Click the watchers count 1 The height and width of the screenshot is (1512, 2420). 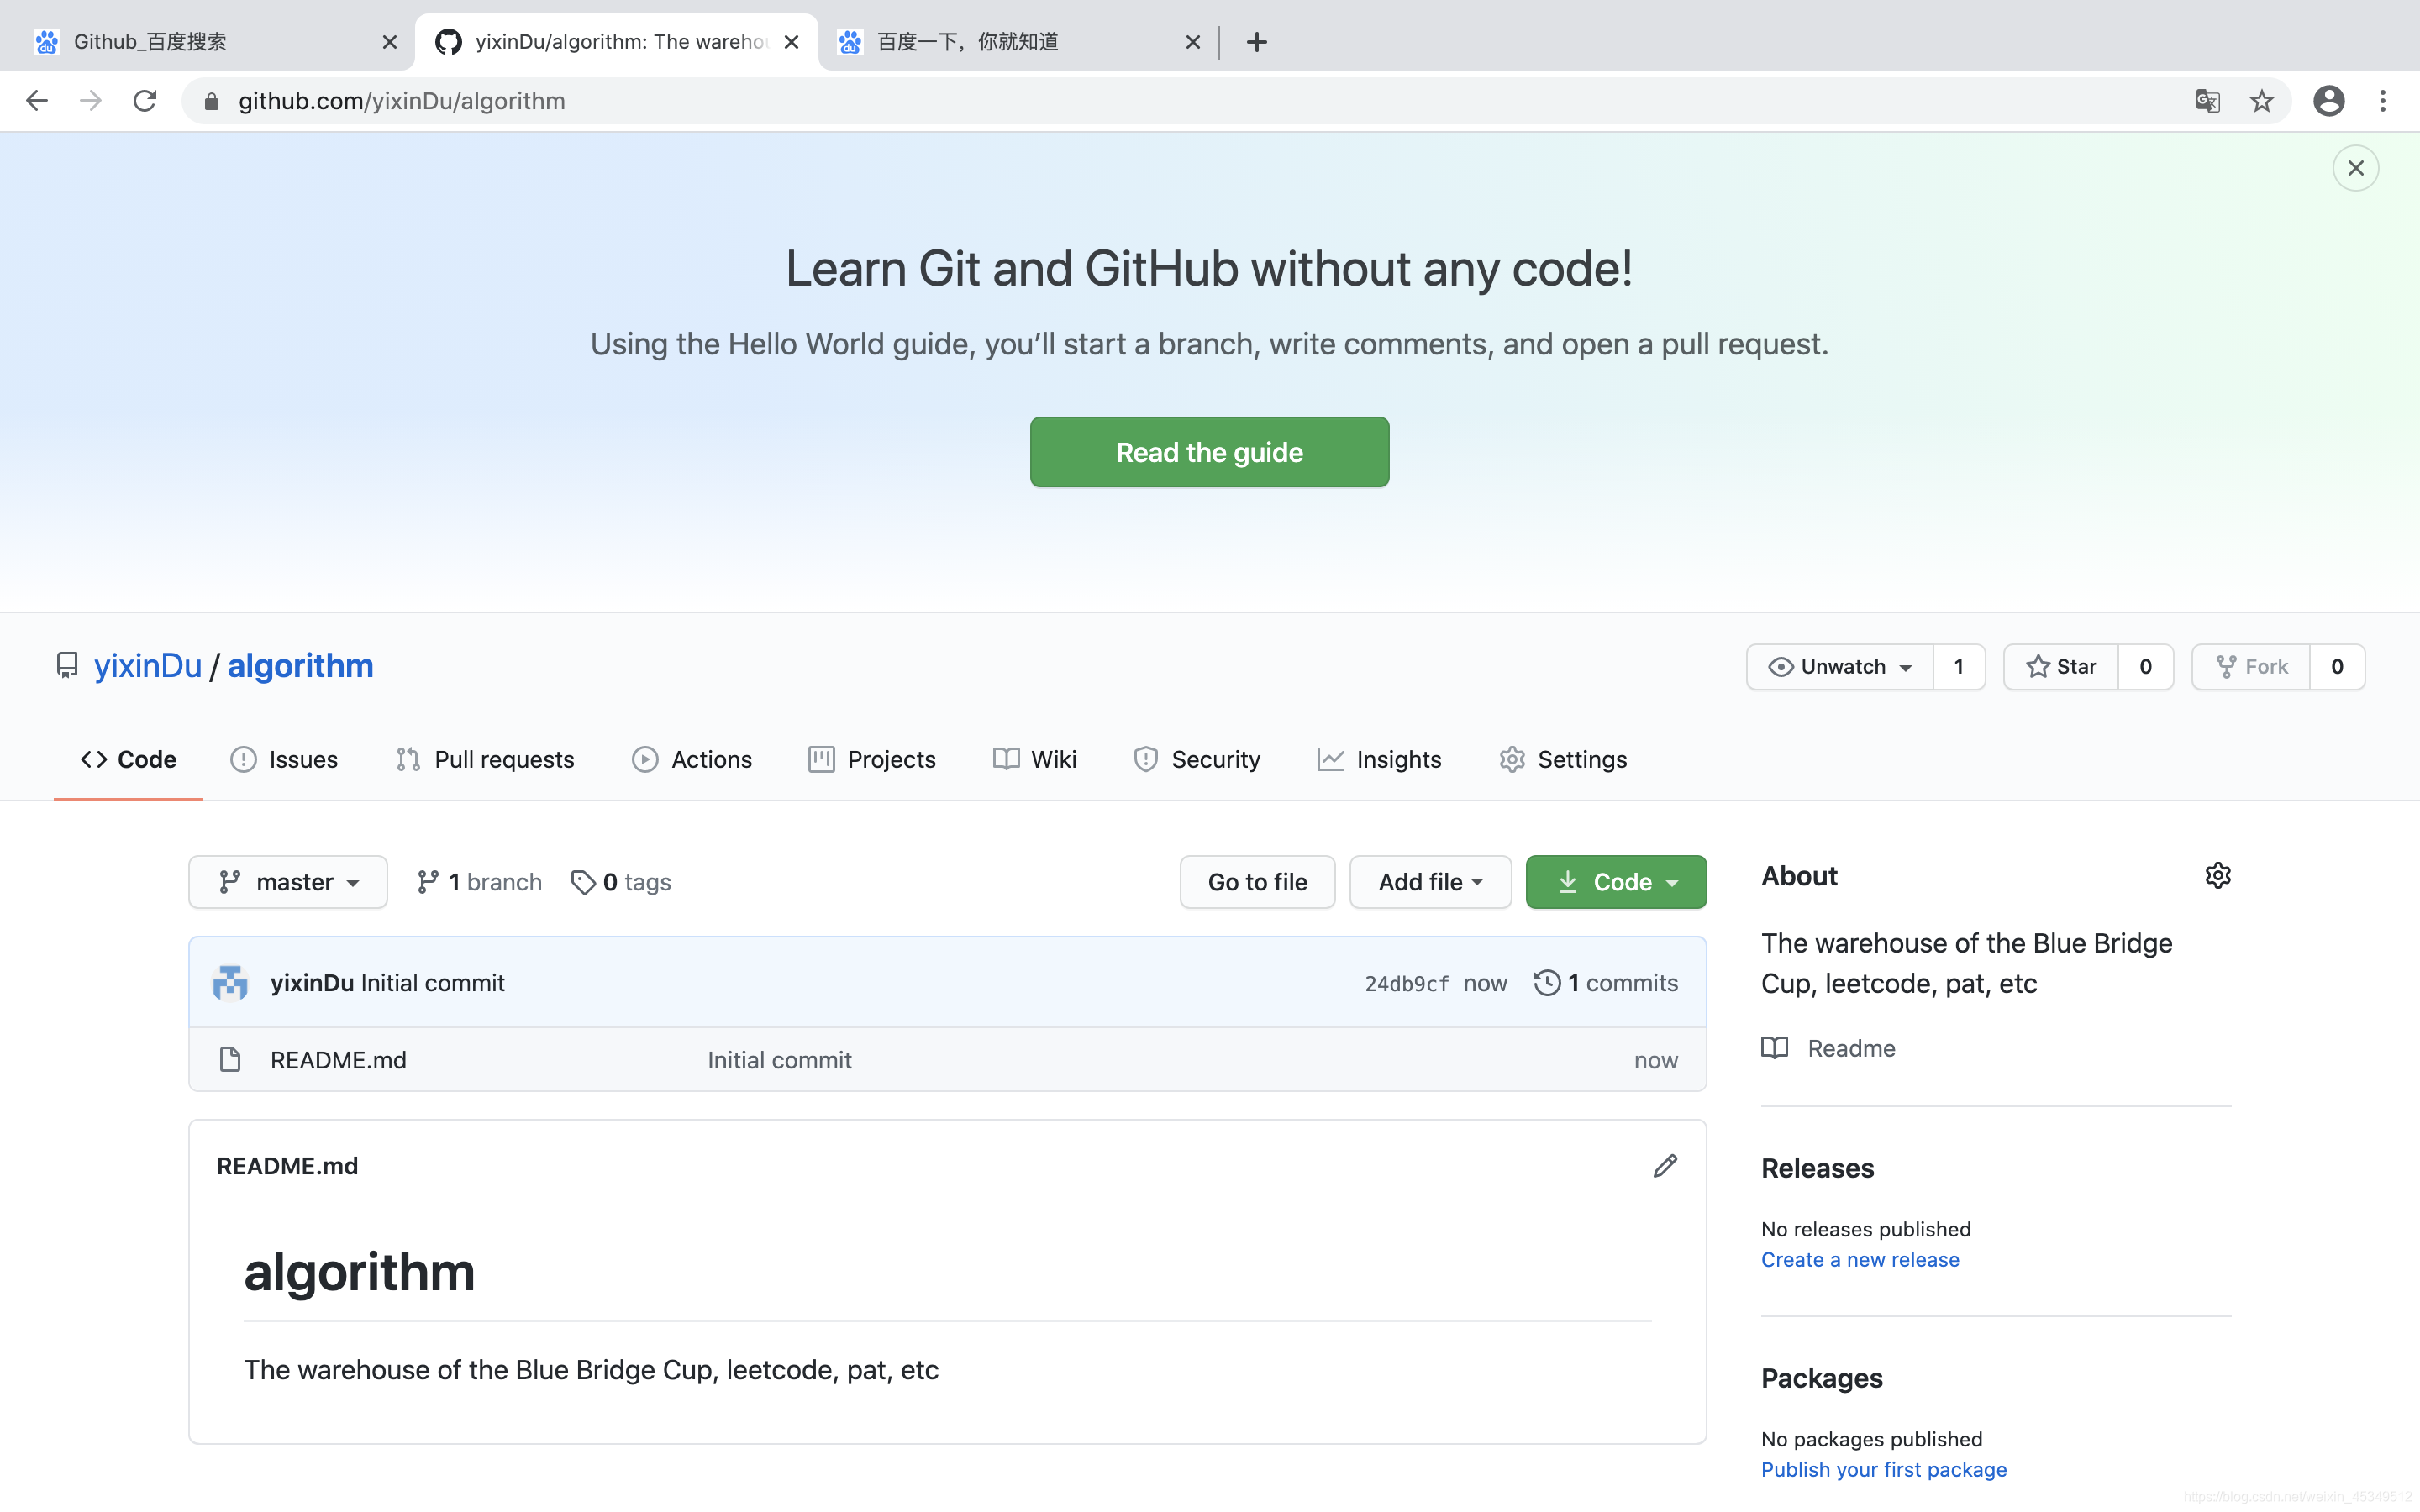pos(1959,667)
